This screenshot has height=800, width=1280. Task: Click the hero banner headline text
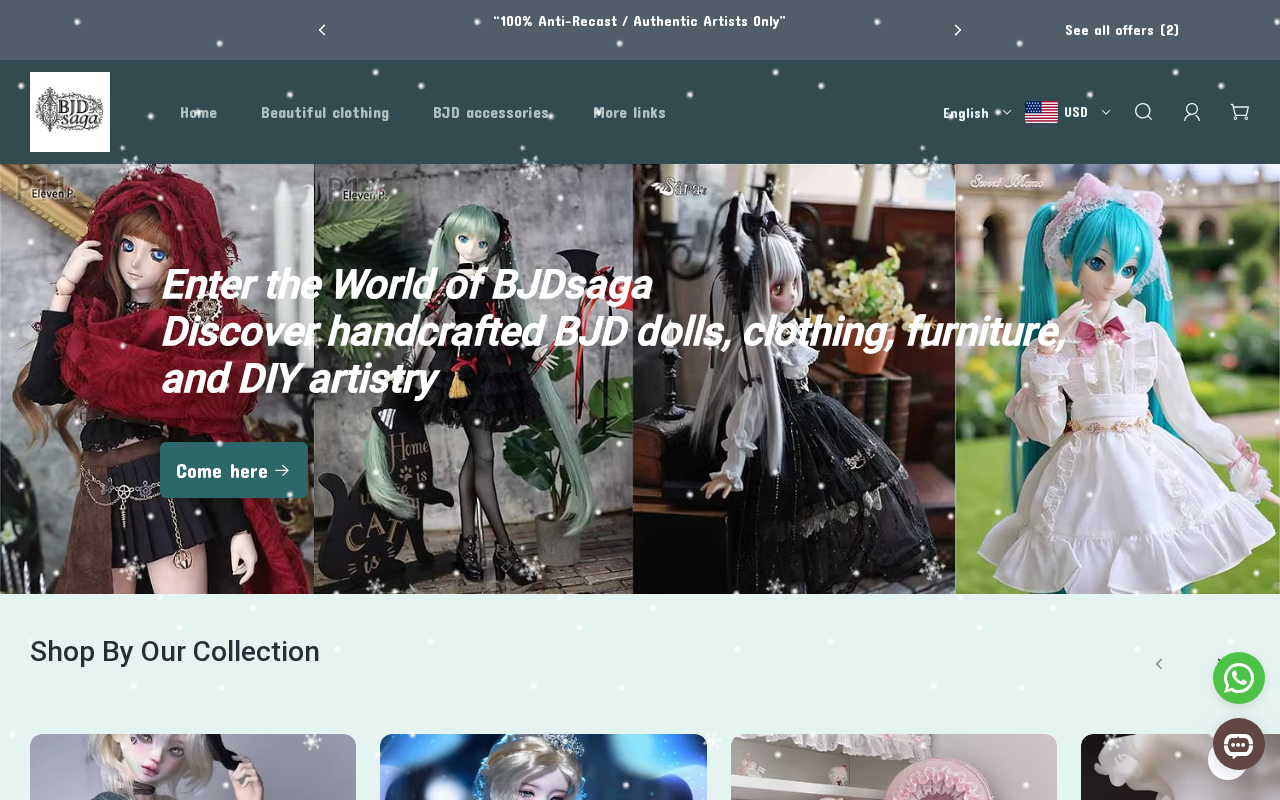(612, 332)
